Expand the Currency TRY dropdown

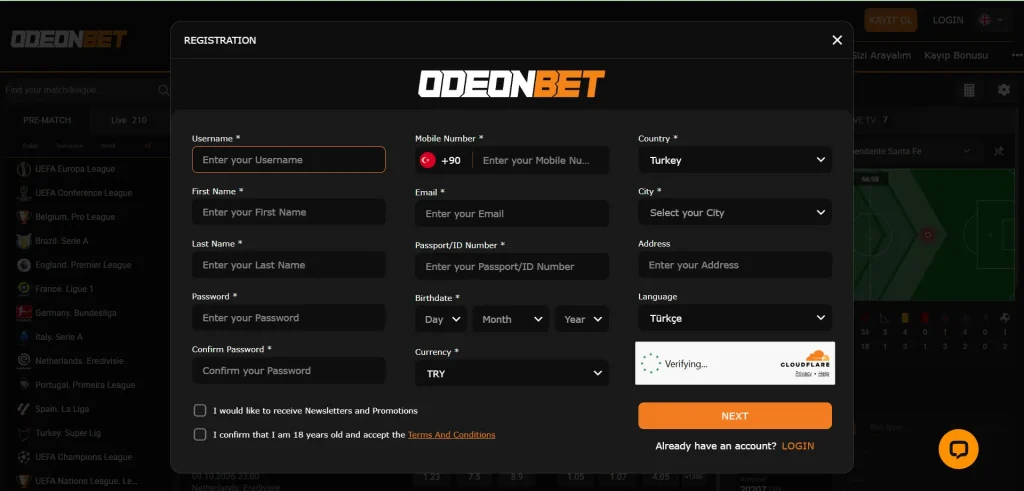click(512, 373)
